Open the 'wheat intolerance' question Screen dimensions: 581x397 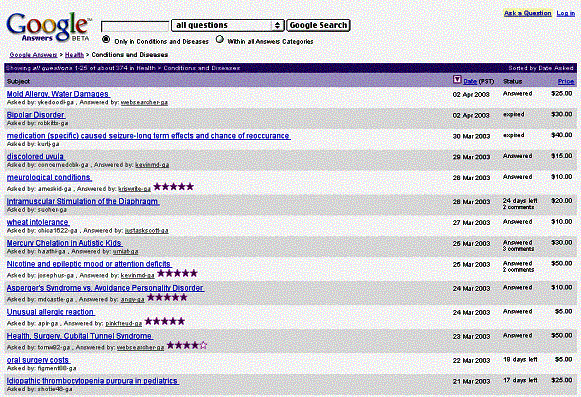(x=38, y=222)
